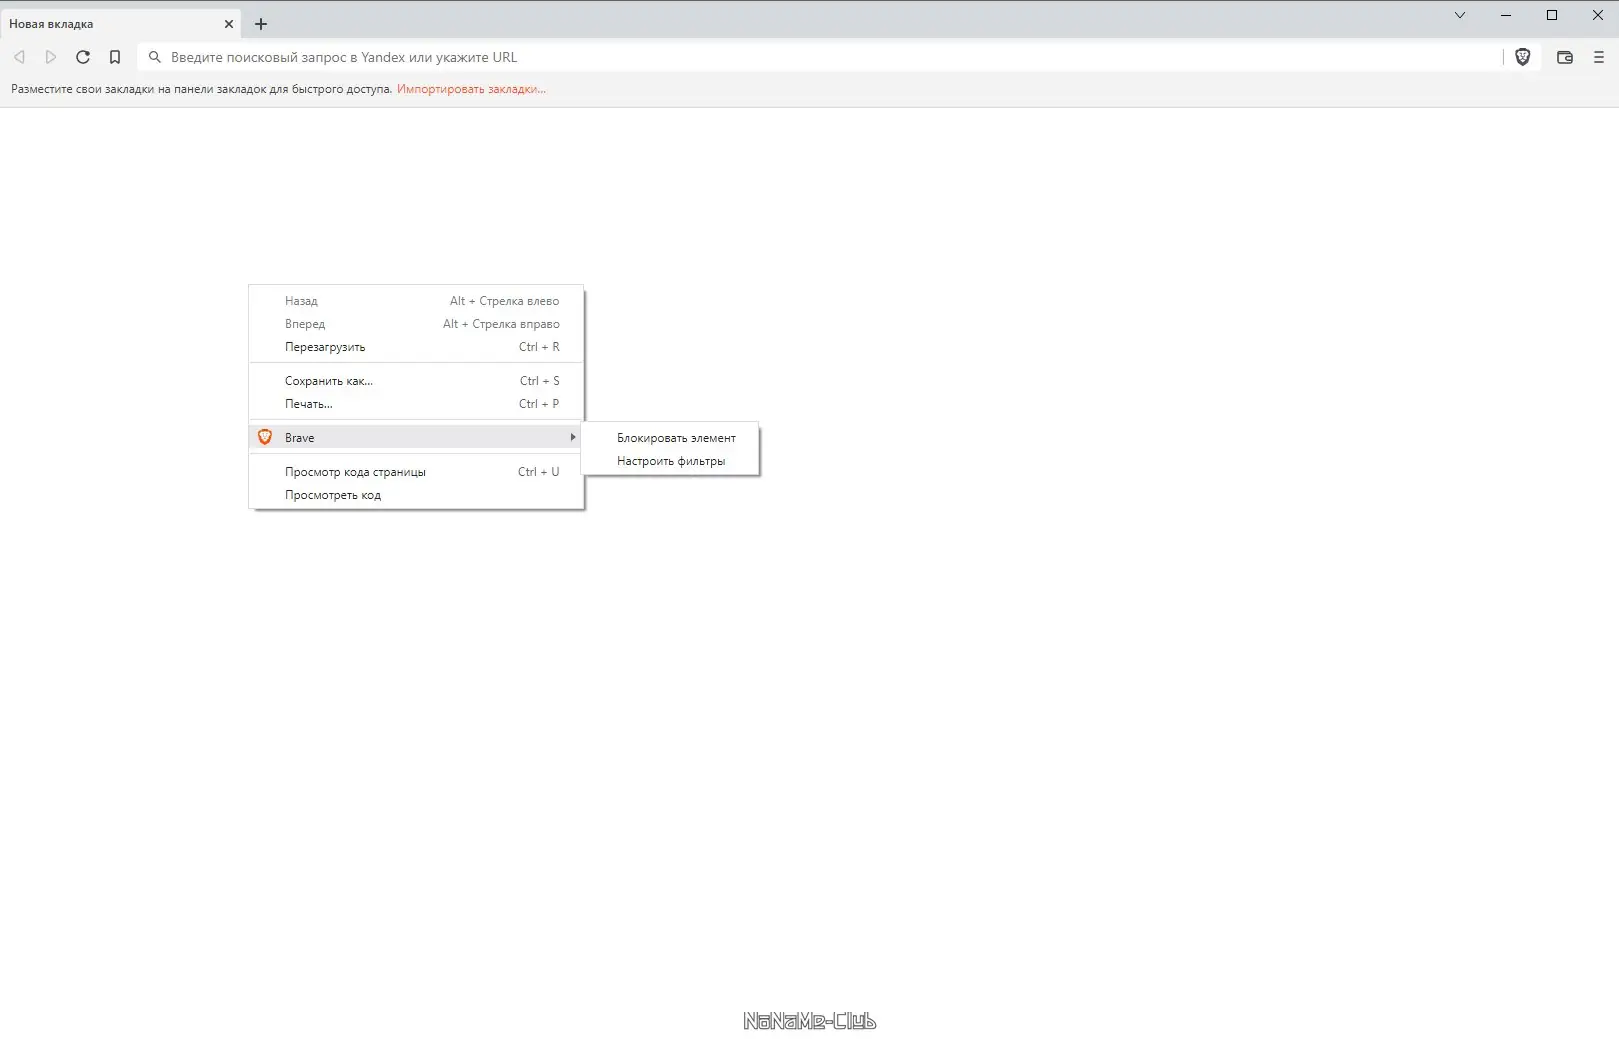Choose Сохранить как from the context menu
Screen dimensions: 1619x1039
pyautogui.click(x=328, y=380)
